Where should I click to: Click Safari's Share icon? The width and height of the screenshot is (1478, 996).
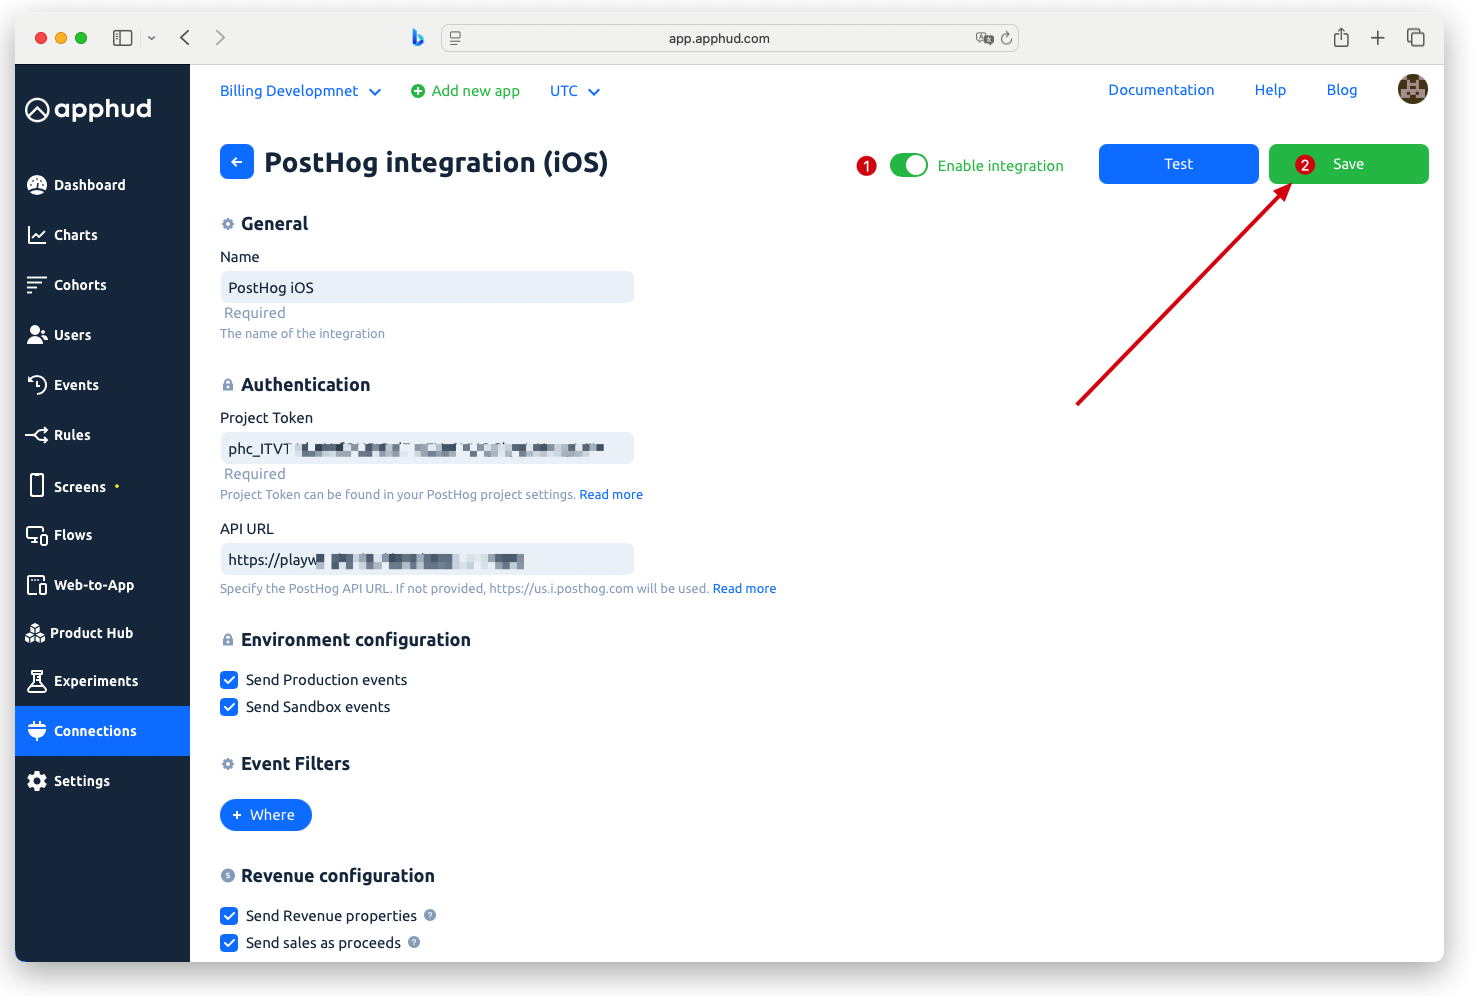click(x=1341, y=38)
